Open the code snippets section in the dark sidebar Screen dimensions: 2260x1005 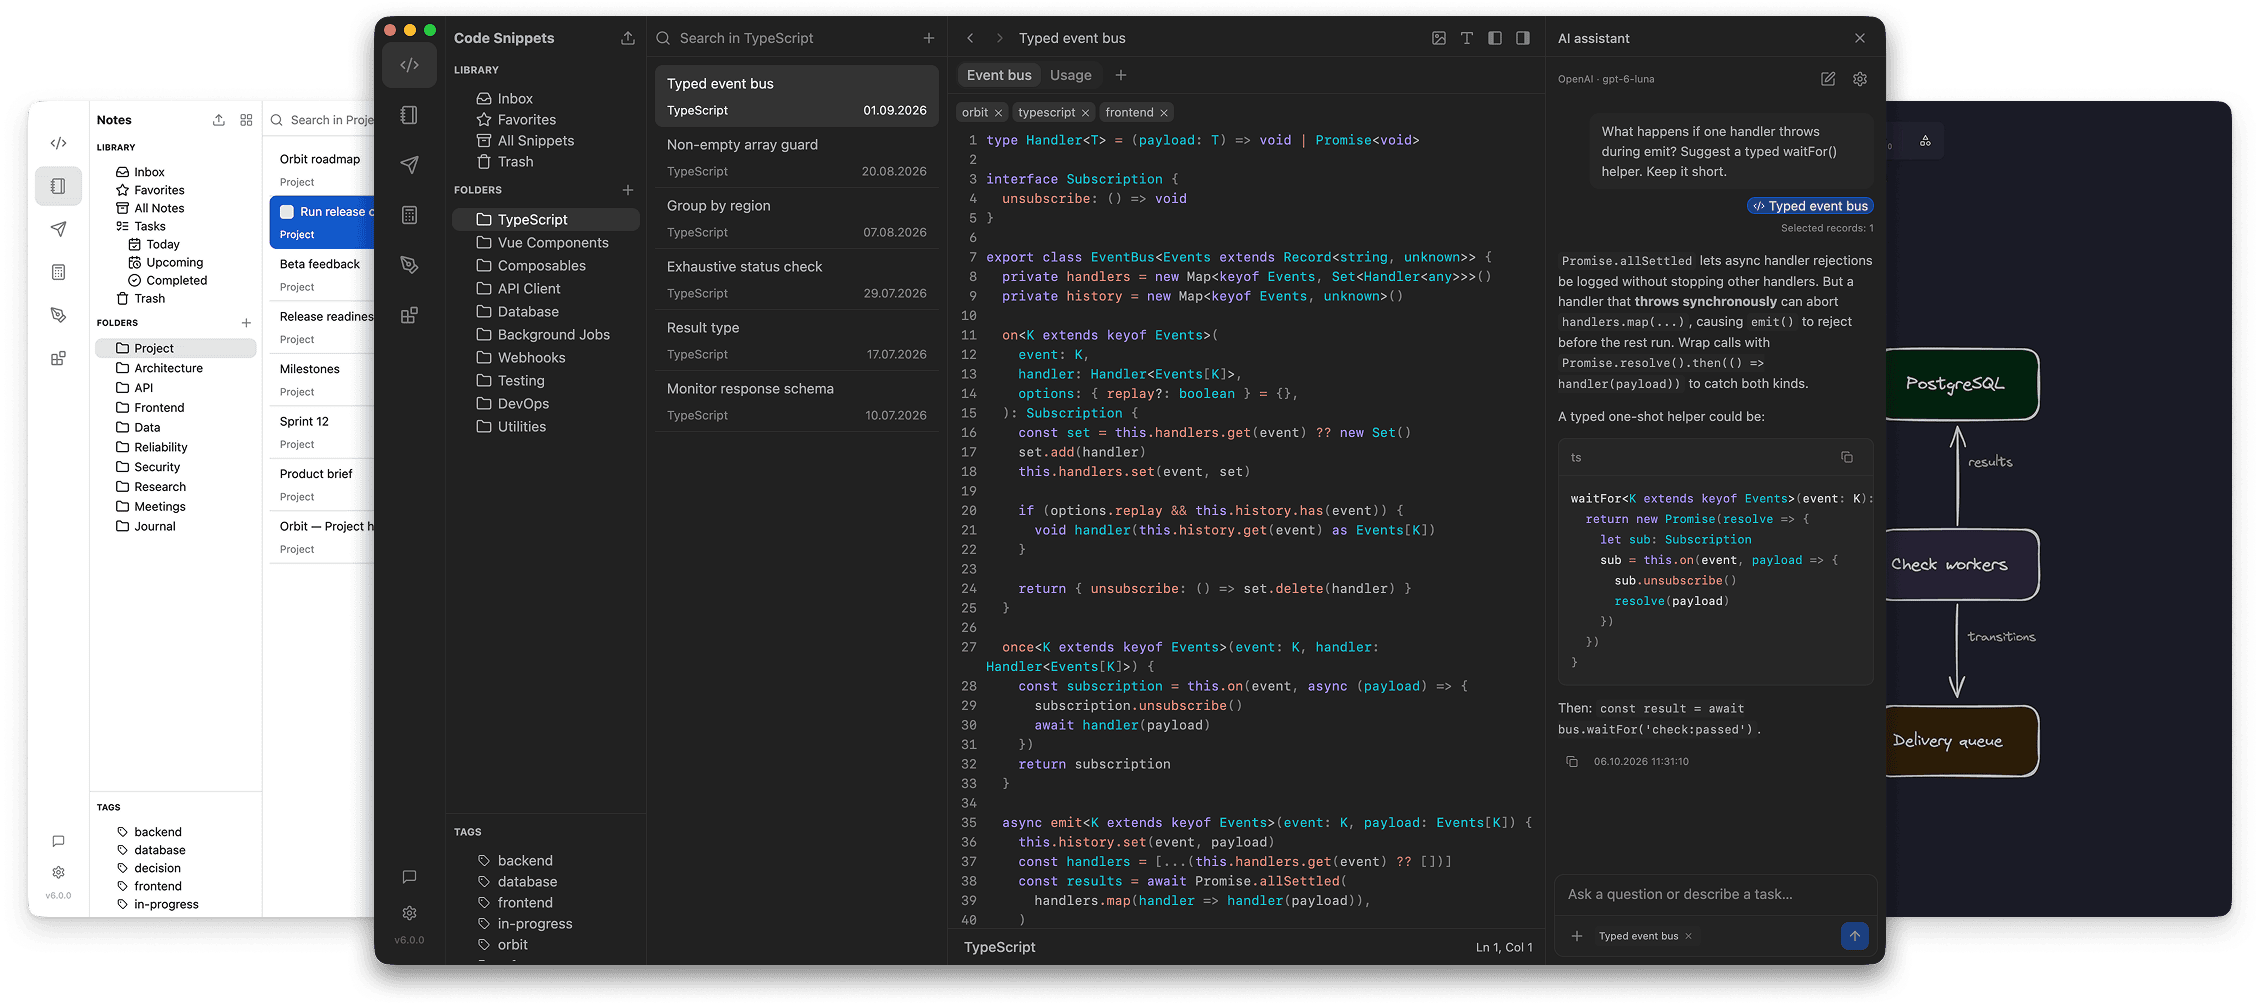pos(409,65)
